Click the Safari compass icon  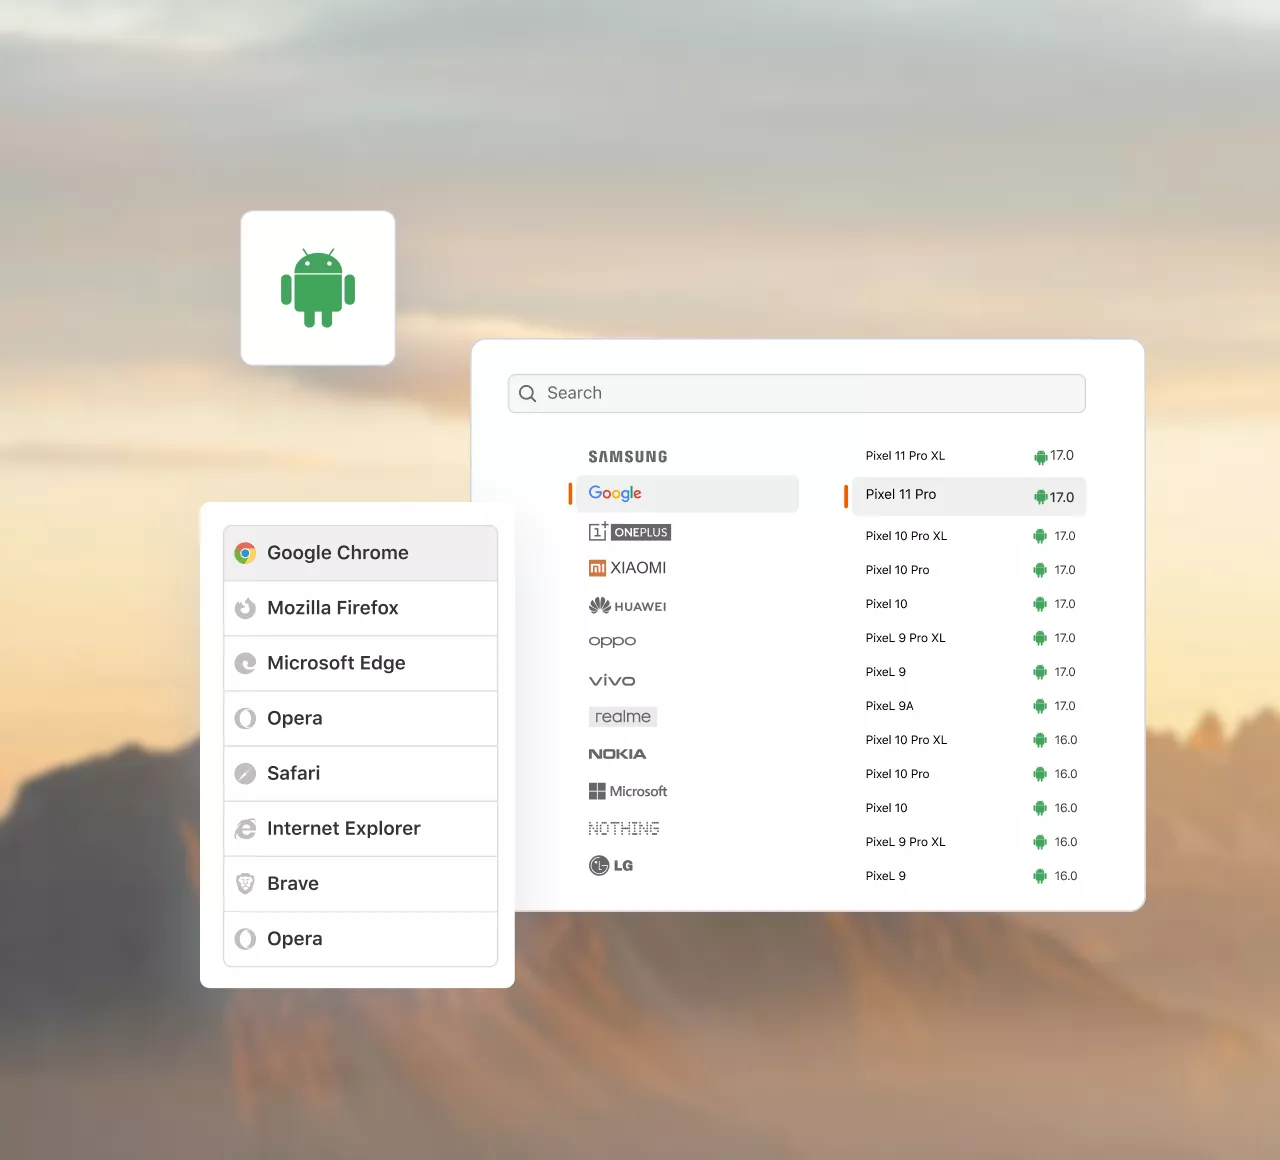coord(245,773)
